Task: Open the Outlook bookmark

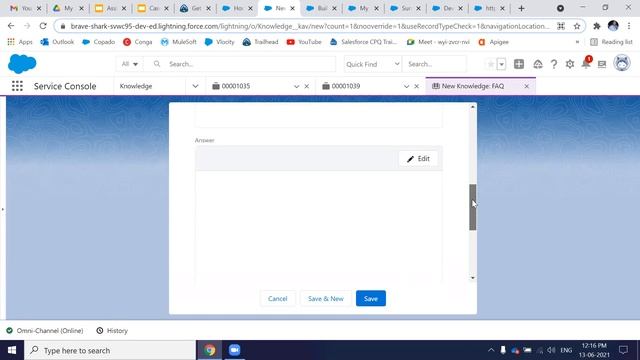Action: click(58, 42)
